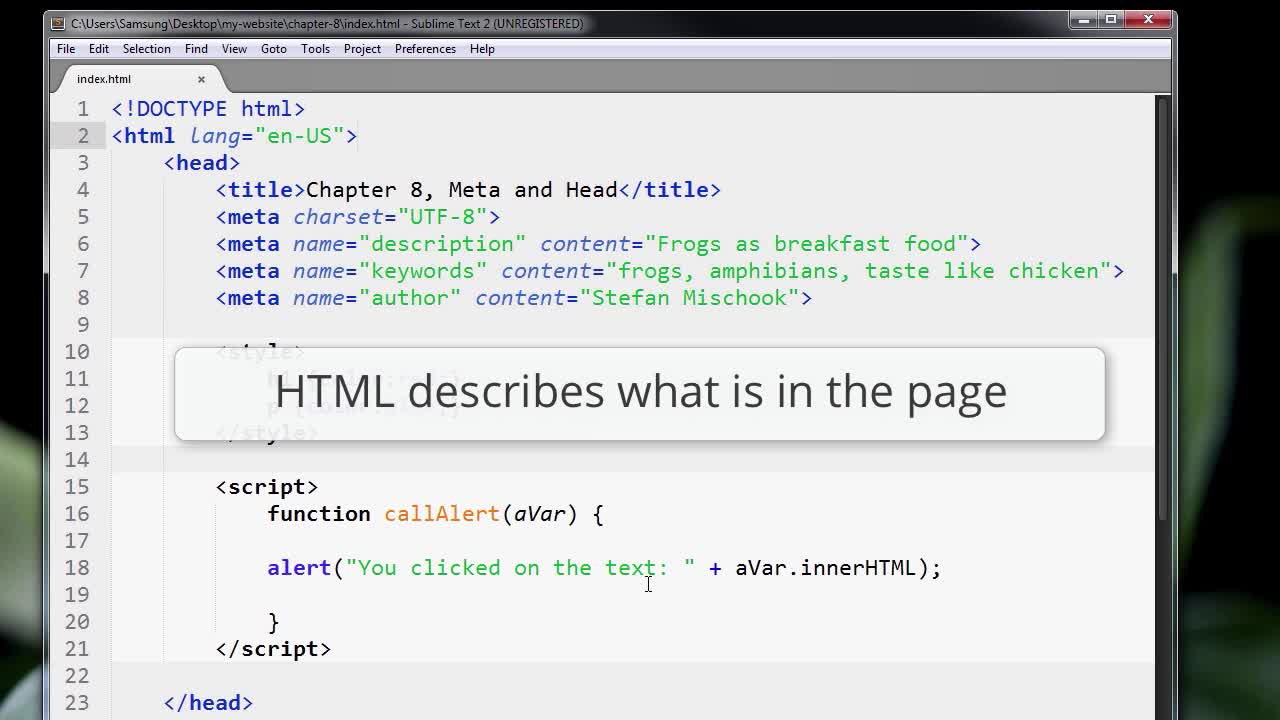Click the keywords content 'frogs, amphibians, taste like chicken'

tap(859, 271)
